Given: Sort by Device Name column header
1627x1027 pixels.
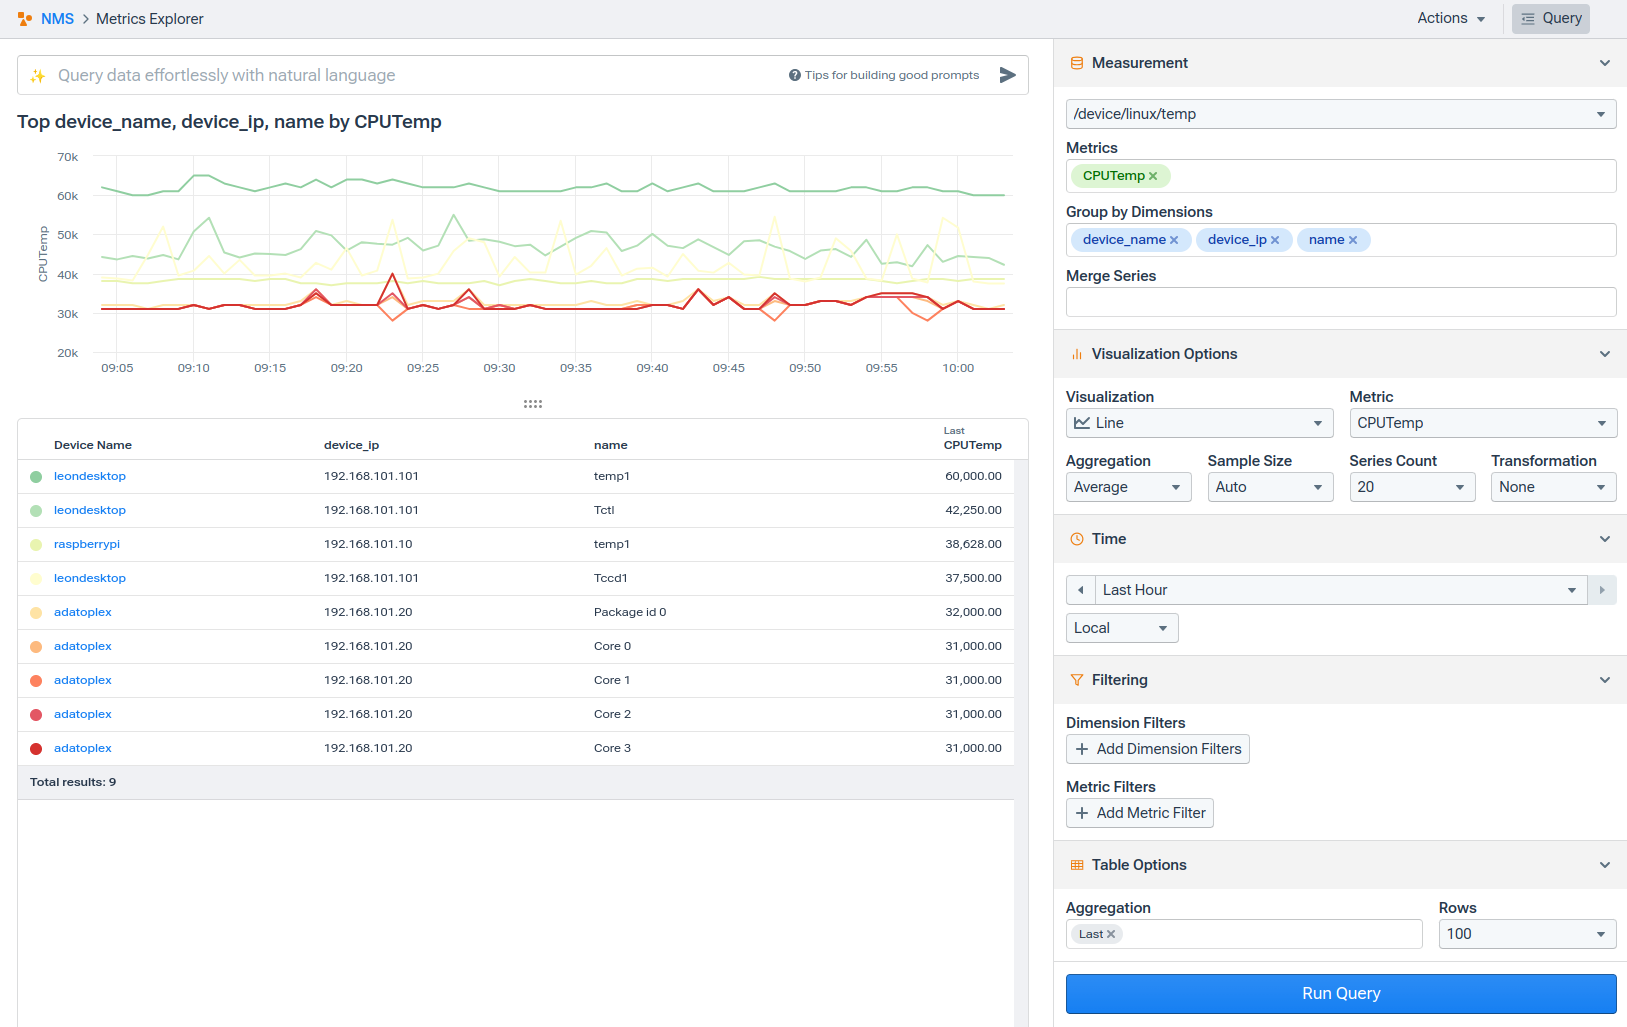Looking at the screenshot, I should point(93,445).
